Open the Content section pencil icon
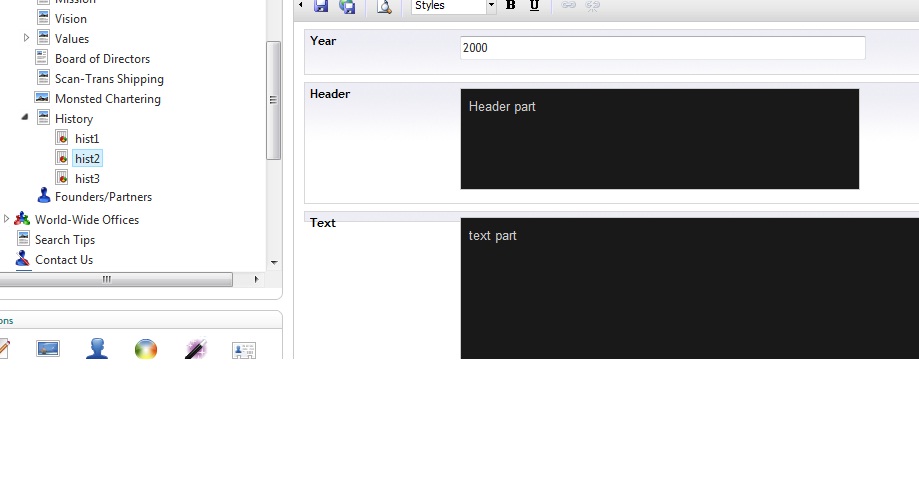 [x=5, y=349]
